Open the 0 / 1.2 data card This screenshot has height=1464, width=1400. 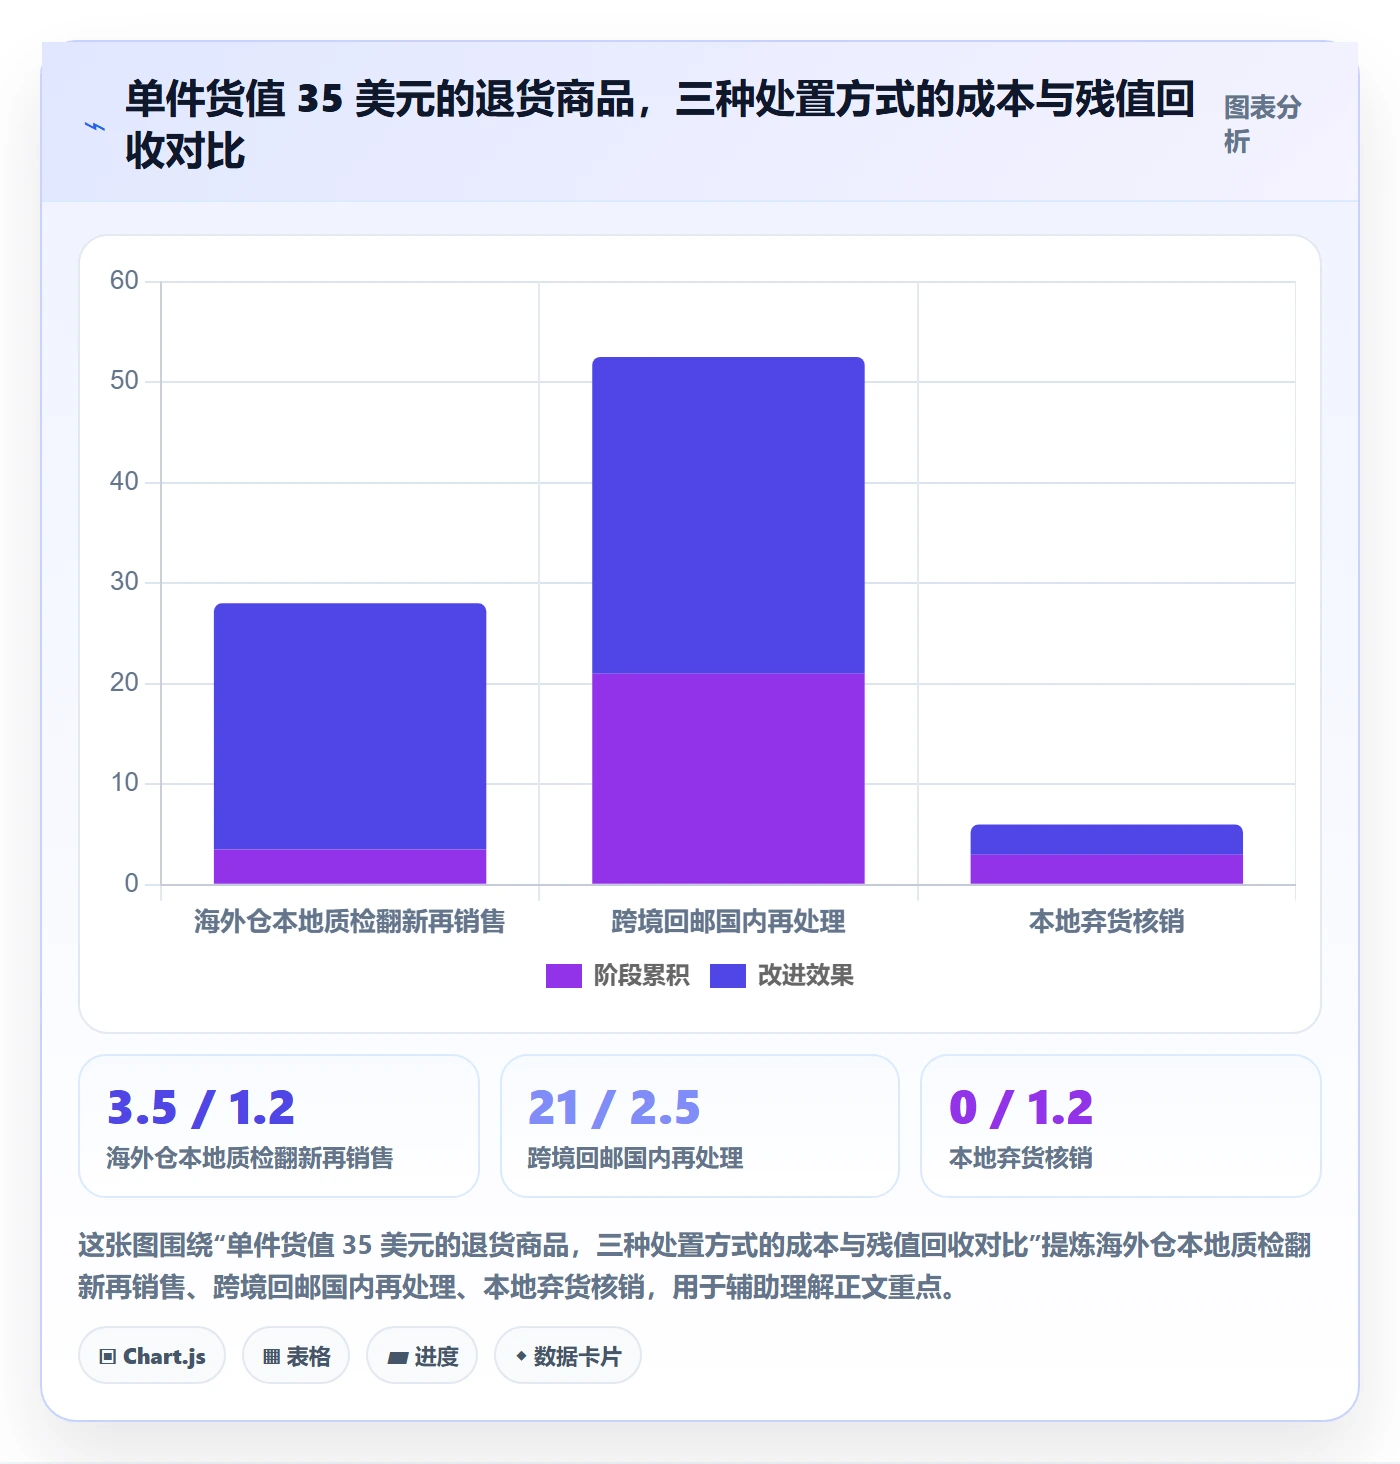point(1121,1126)
